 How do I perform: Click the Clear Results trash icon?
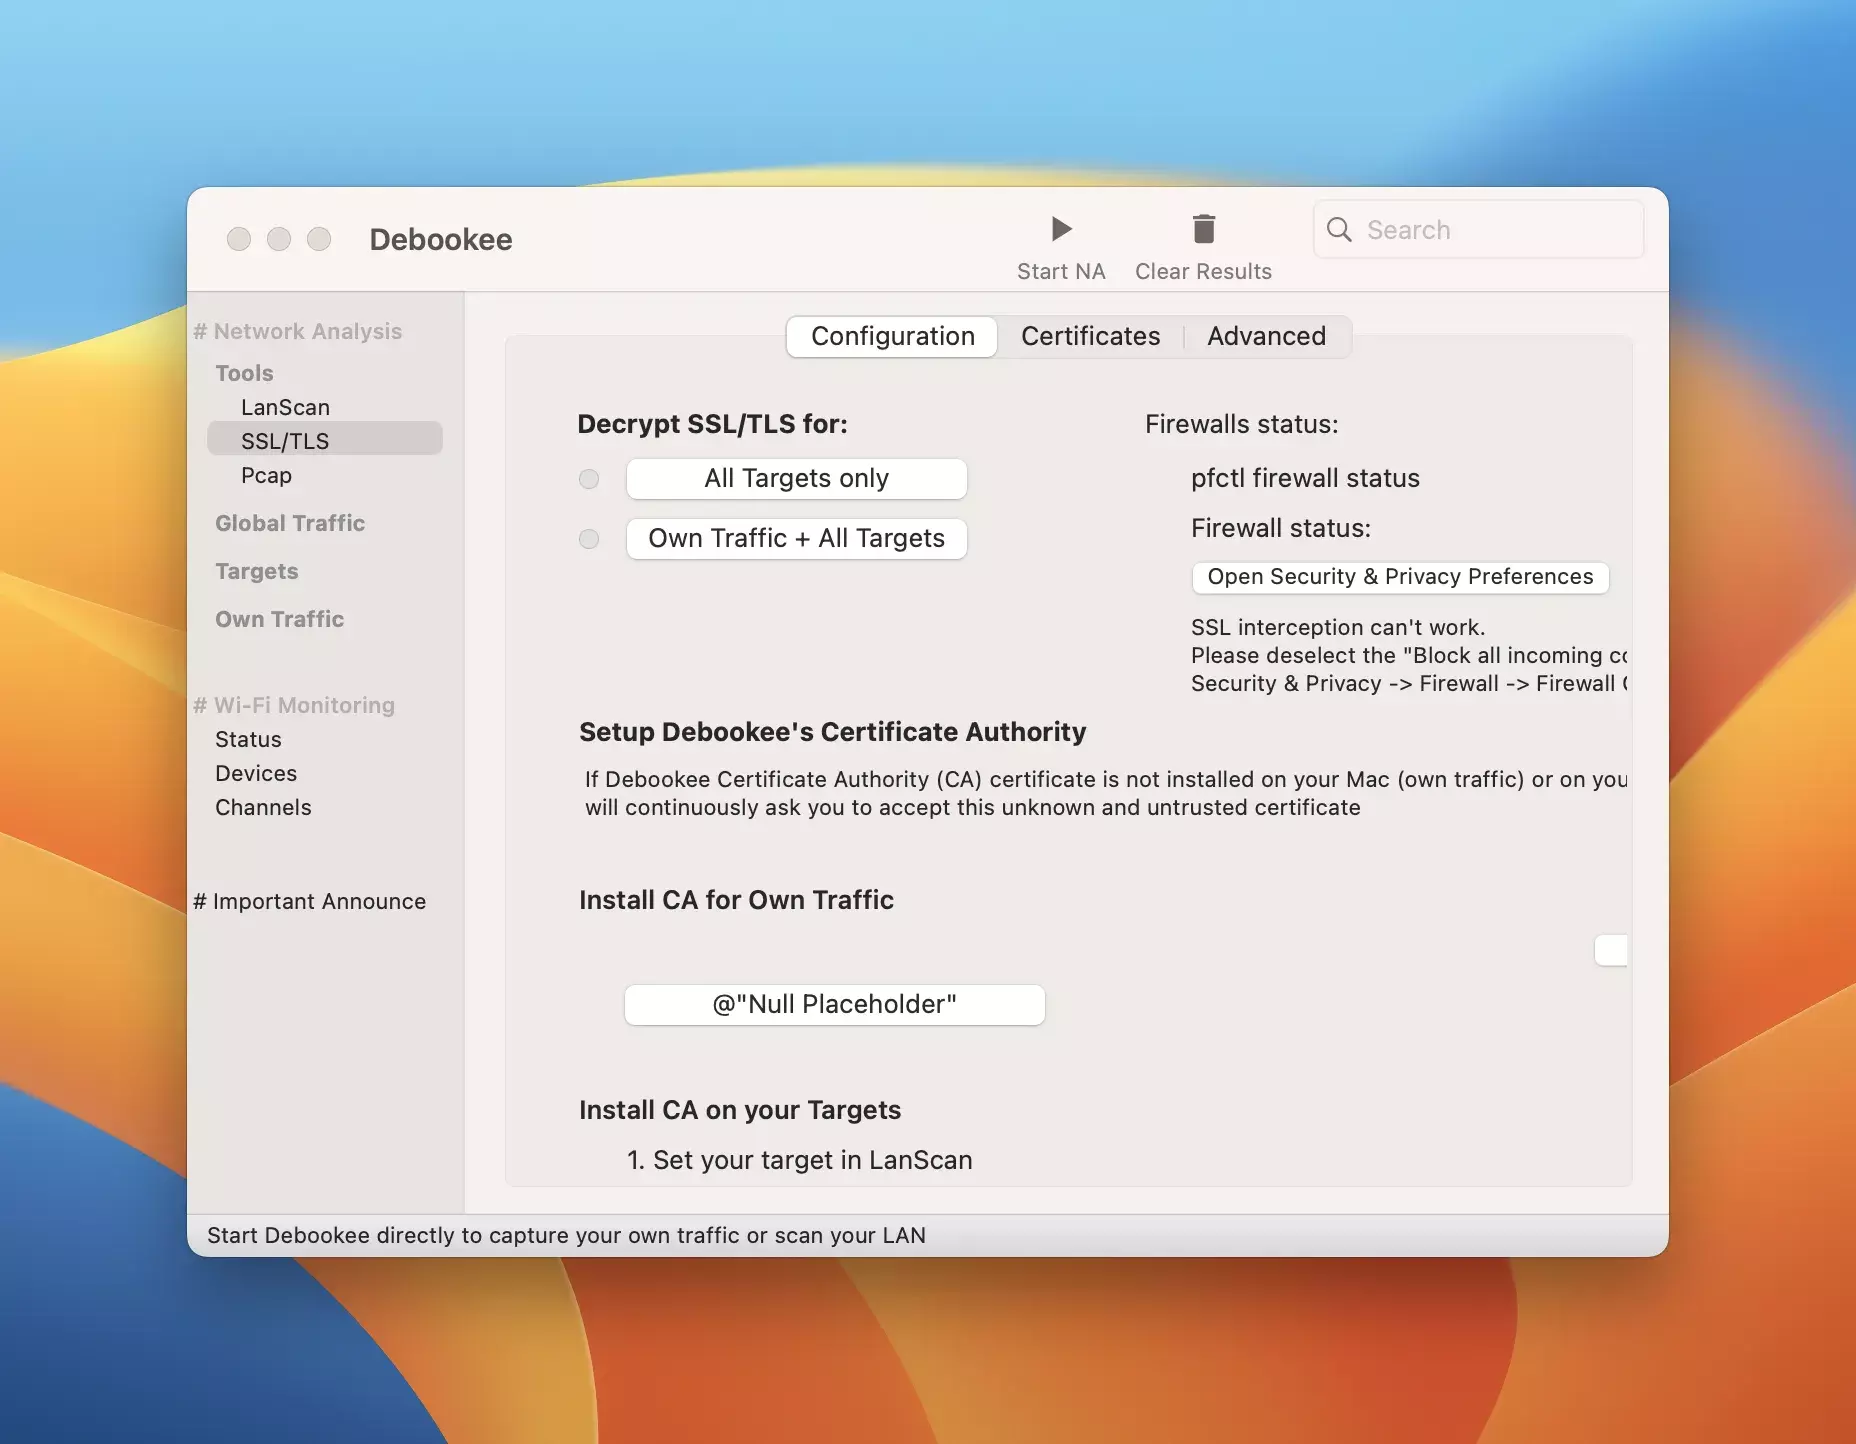click(1203, 230)
